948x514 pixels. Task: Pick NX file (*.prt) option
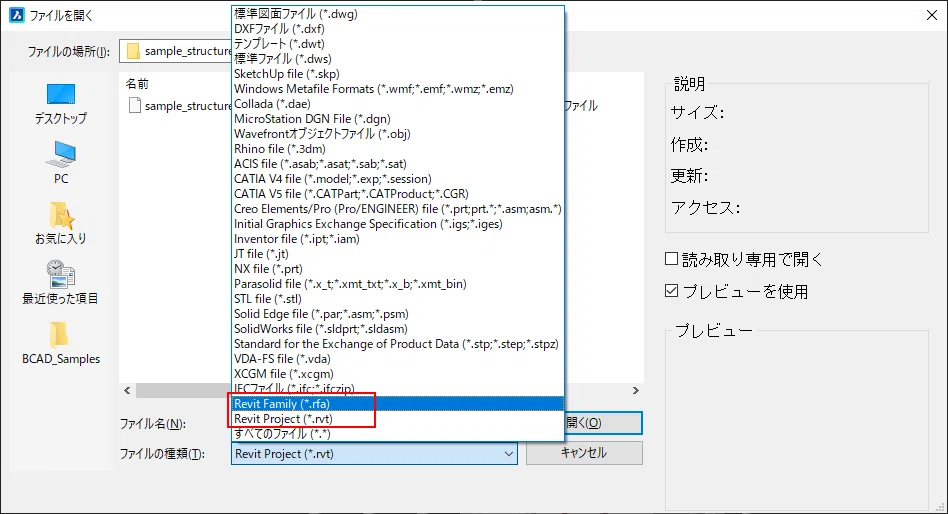click(x=398, y=268)
